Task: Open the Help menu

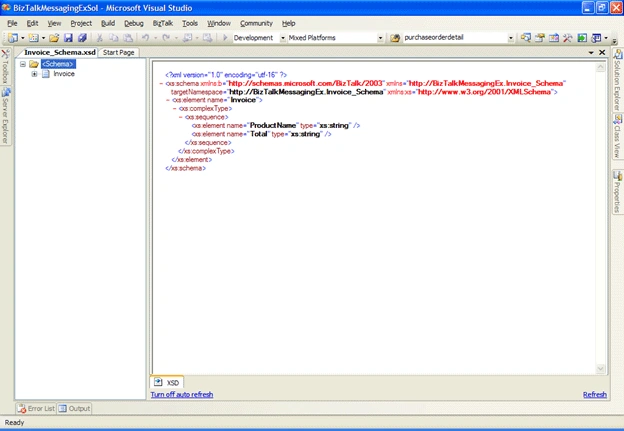Action: [x=289, y=23]
